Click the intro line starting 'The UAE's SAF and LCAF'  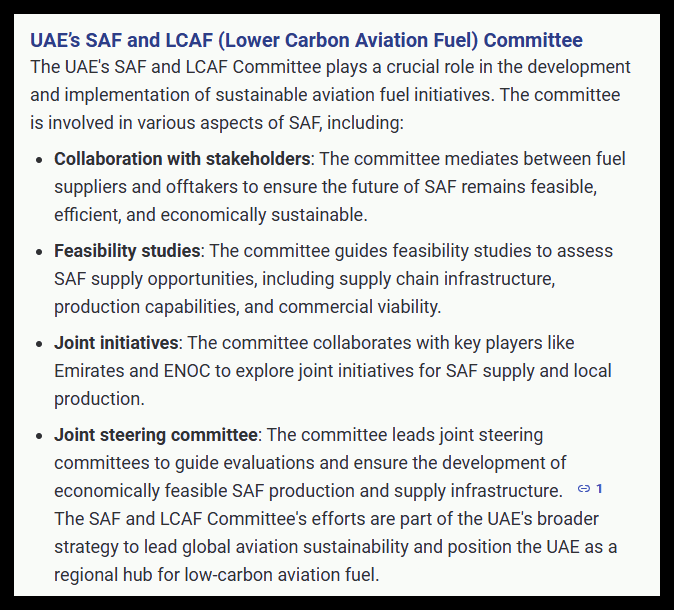click(x=330, y=68)
